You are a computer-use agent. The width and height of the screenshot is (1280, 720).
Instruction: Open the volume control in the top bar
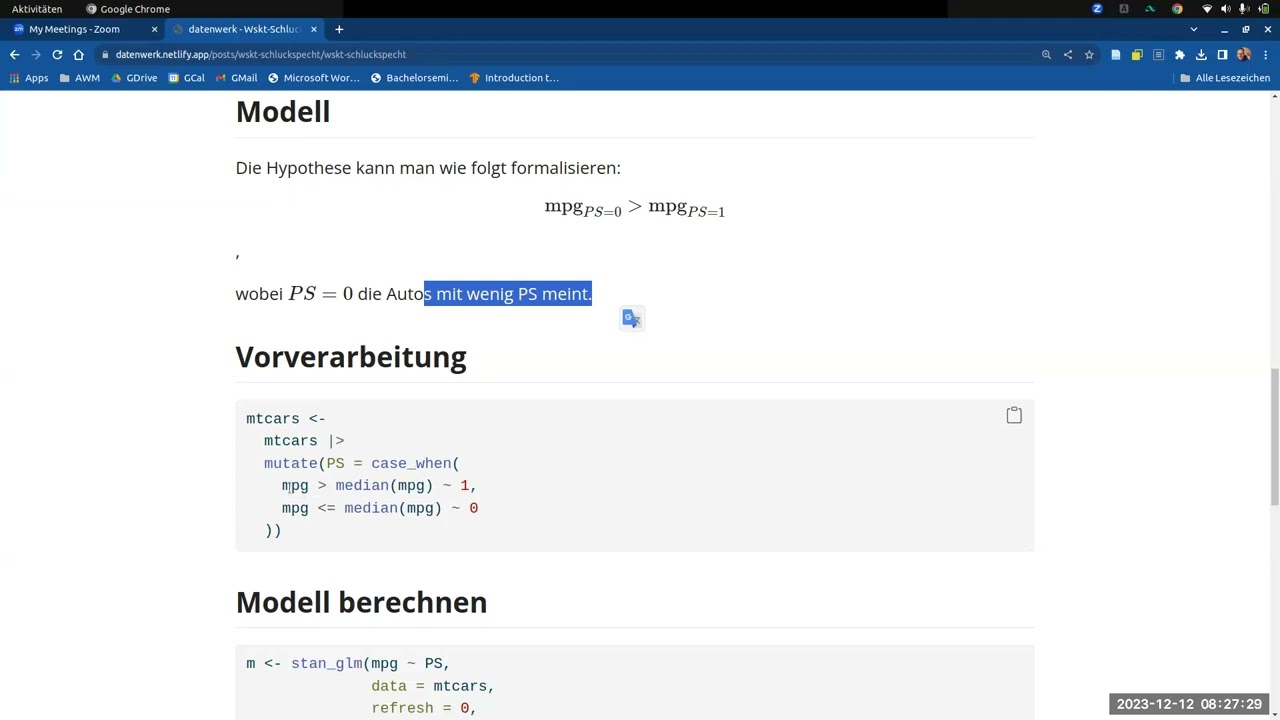pos(1226,9)
